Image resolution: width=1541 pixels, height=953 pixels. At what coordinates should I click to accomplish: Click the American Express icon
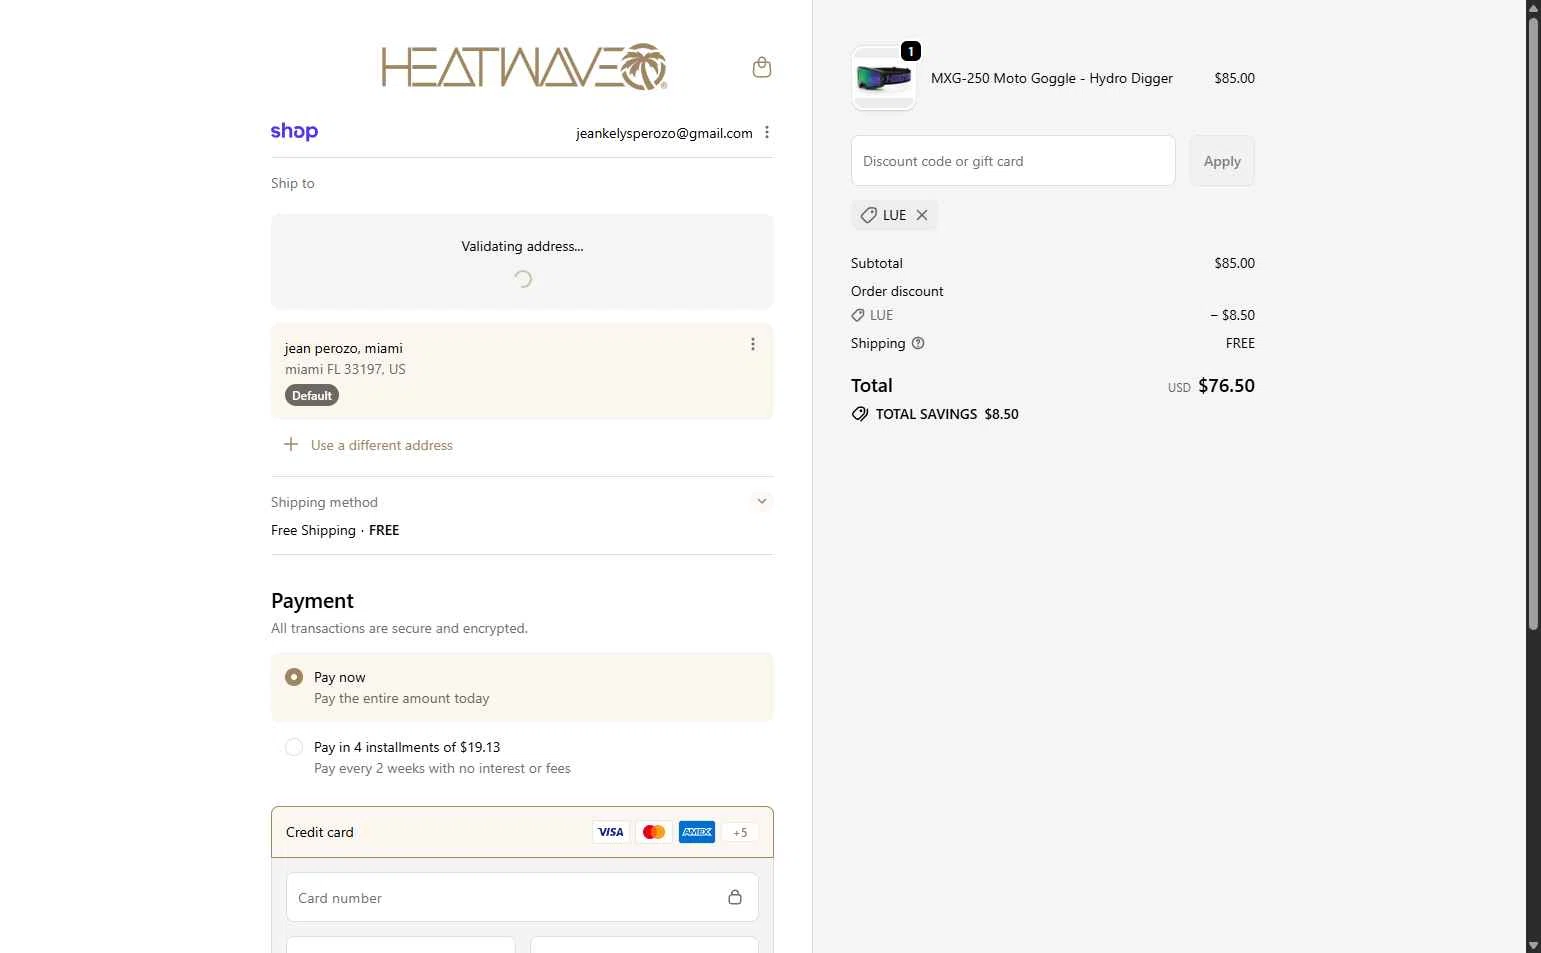pos(697,832)
